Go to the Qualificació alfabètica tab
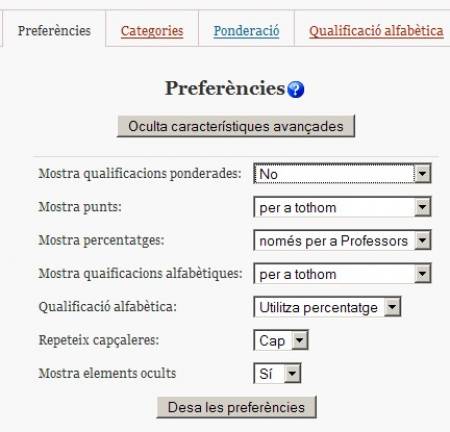 point(376,31)
